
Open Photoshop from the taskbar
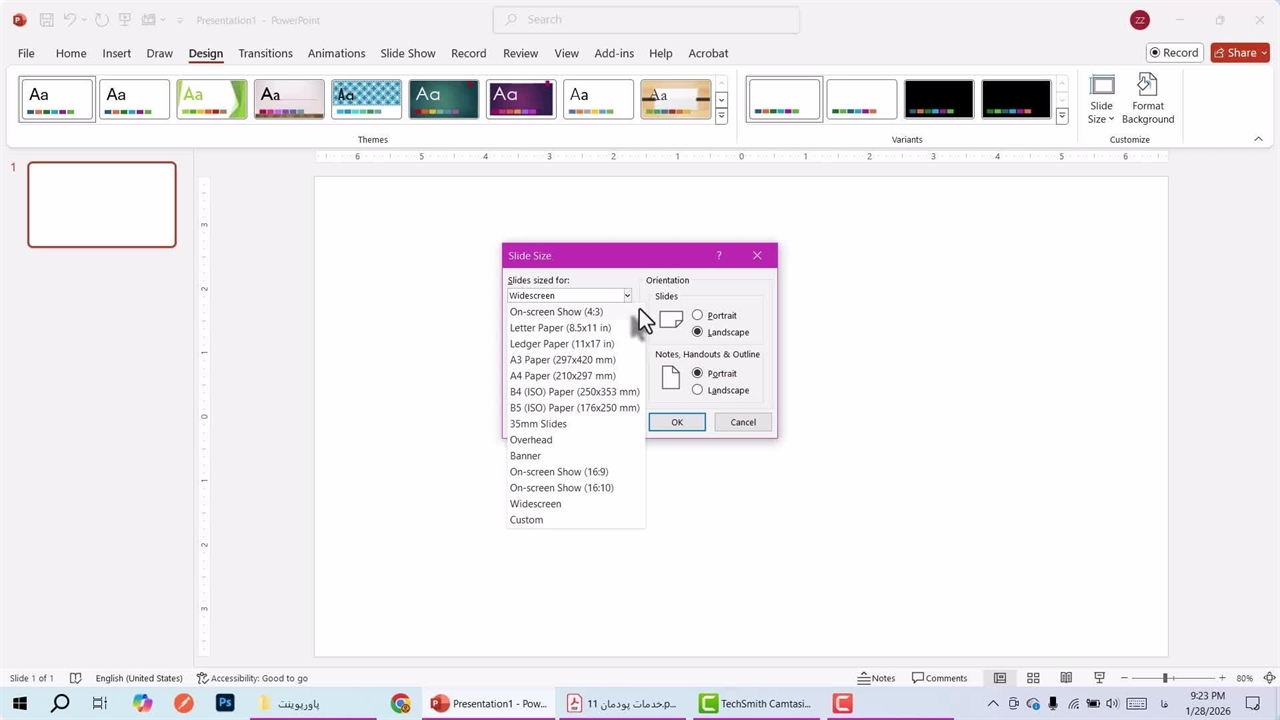pos(225,704)
